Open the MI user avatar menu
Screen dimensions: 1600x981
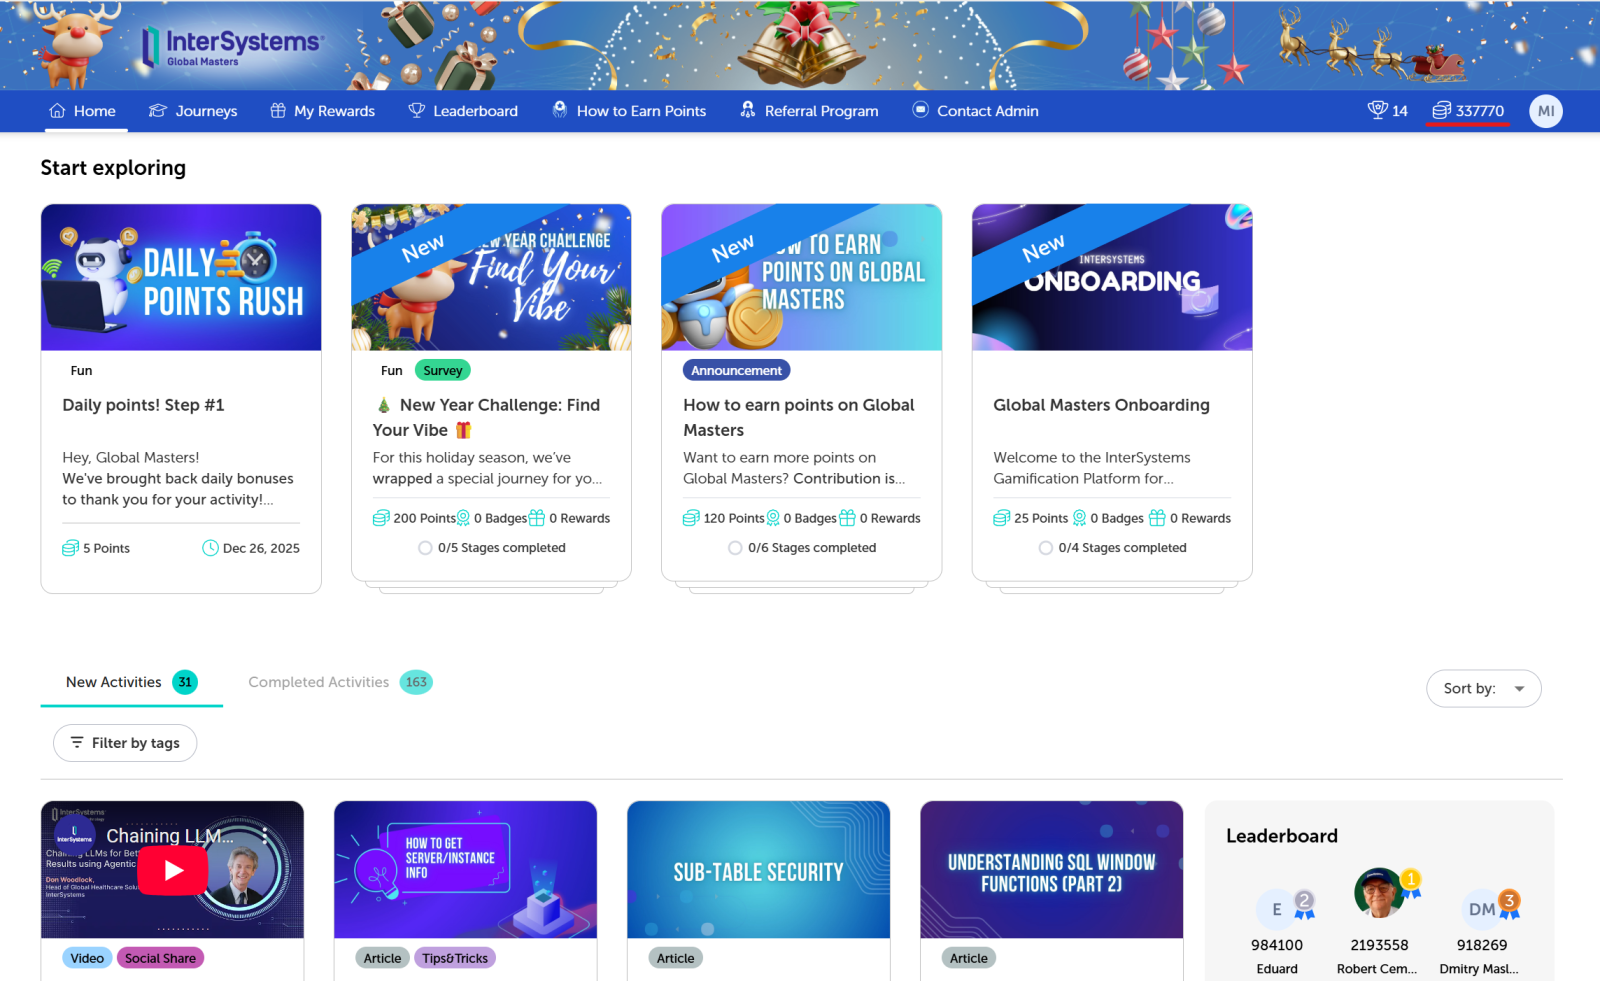pyautogui.click(x=1546, y=111)
